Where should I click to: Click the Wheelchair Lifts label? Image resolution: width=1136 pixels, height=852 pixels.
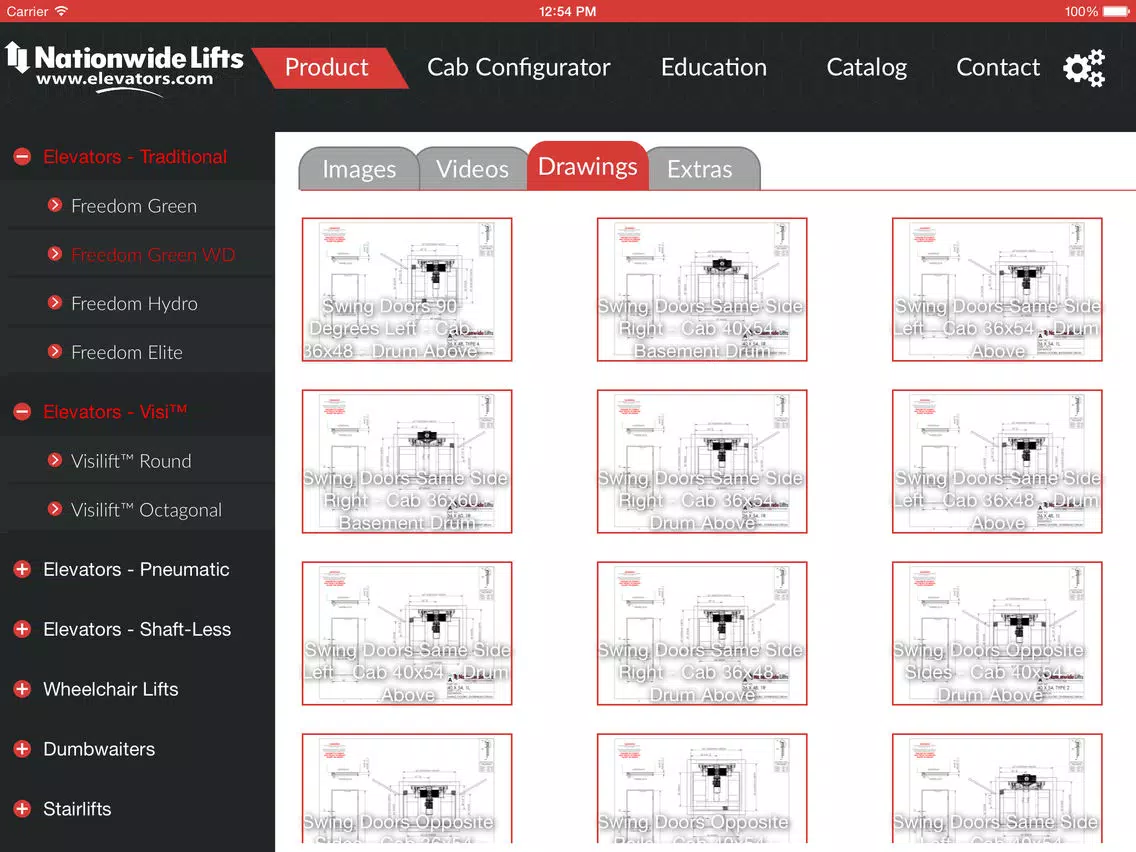(x=111, y=689)
